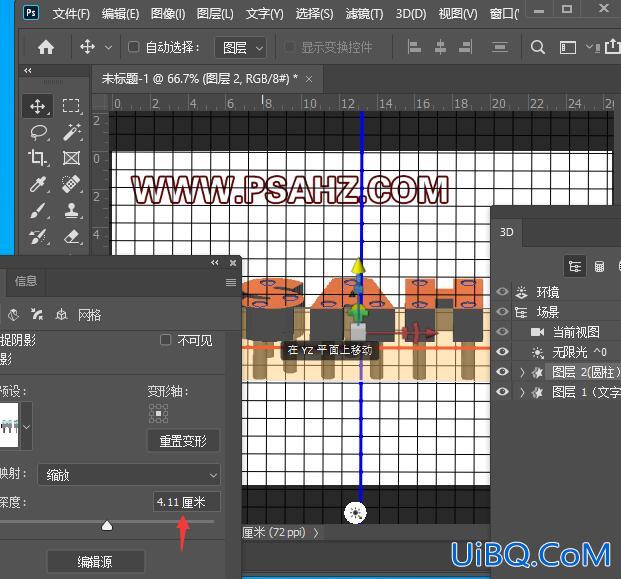Expand the status bar info arrow
The height and width of the screenshot is (579, 621).
point(316,533)
